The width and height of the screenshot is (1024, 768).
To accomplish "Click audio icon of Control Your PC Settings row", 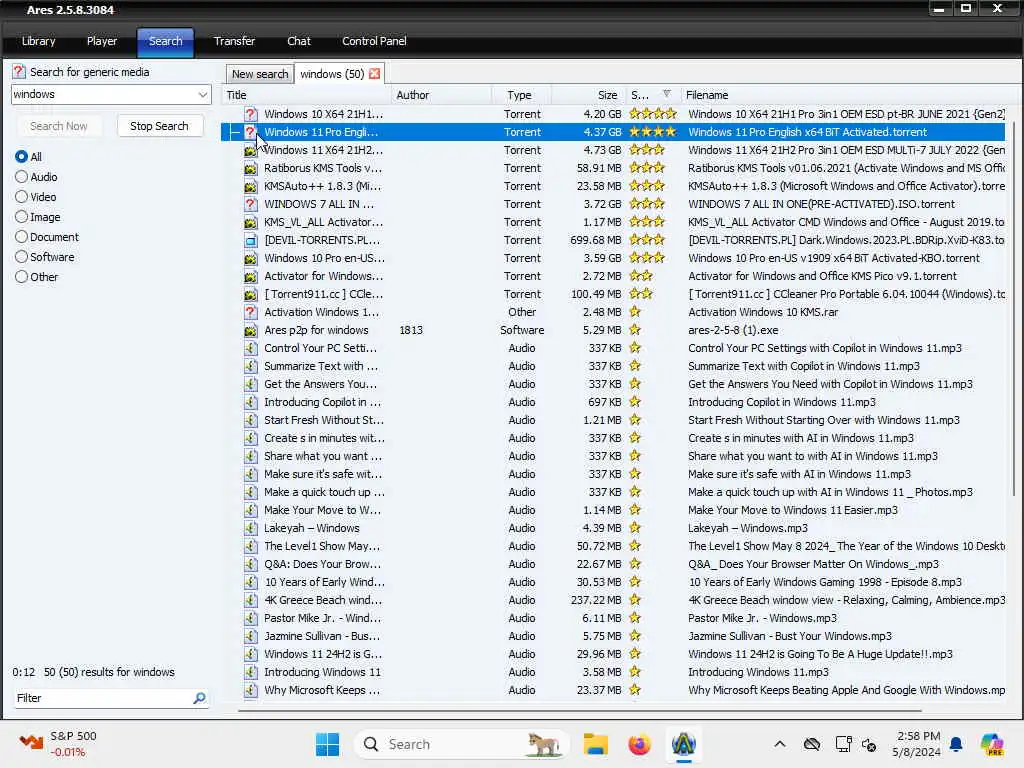I will pos(250,348).
